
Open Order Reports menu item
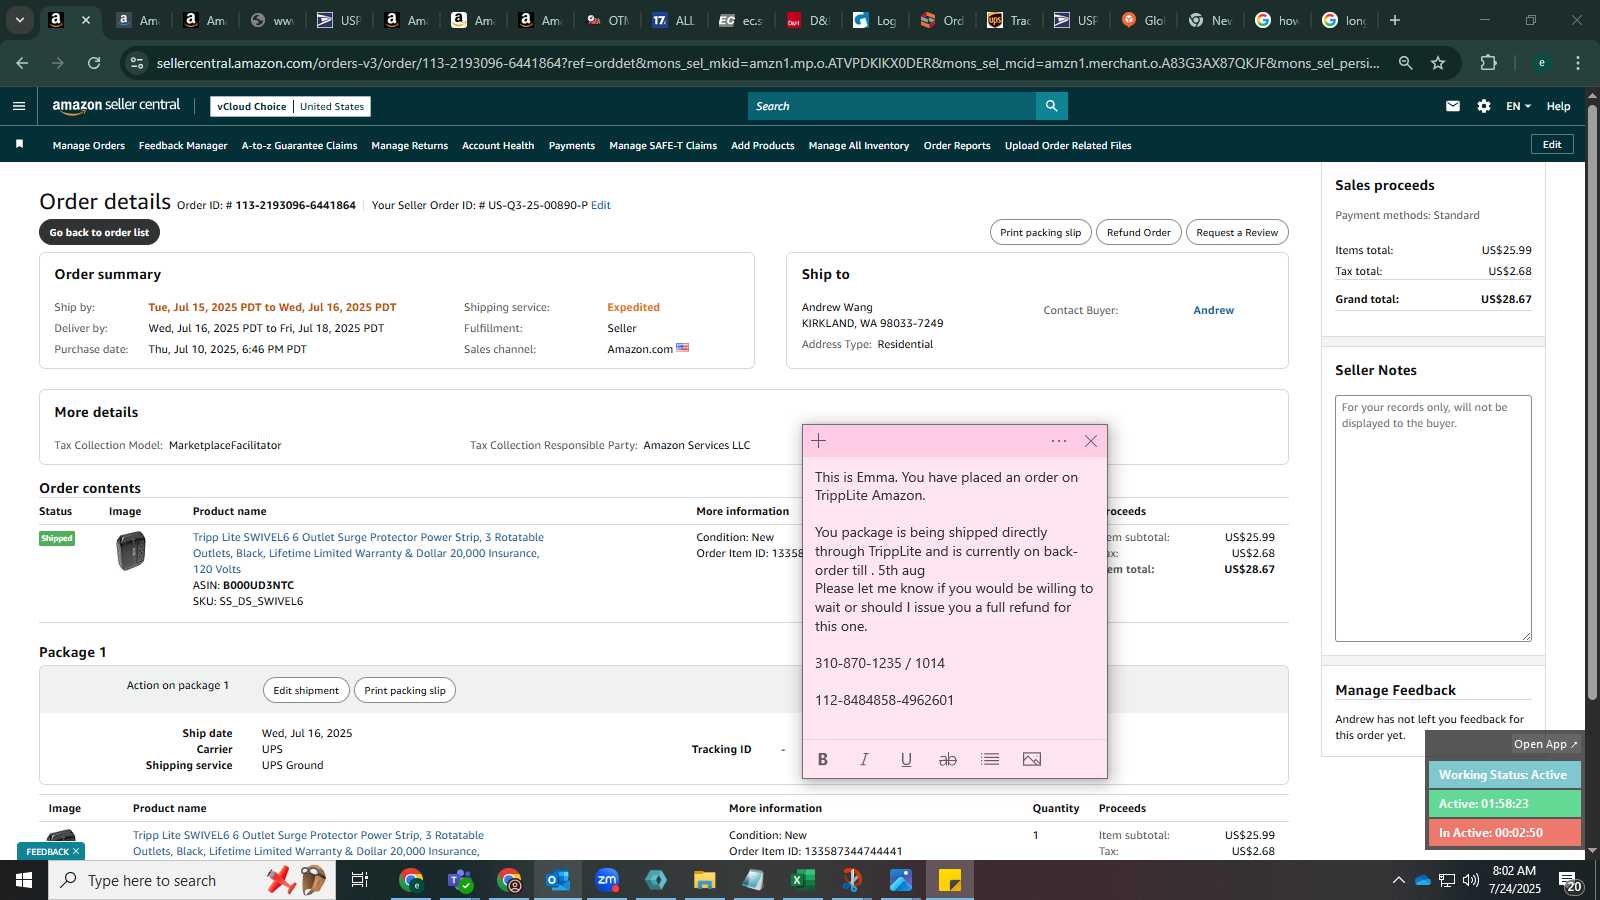[x=957, y=145]
